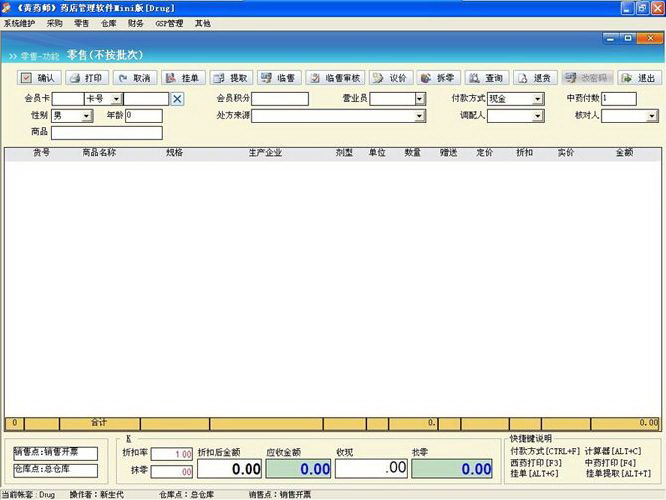Click the 临售审核 review button
Image resolution: width=666 pixels, height=500 pixels.
[x=335, y=78]
